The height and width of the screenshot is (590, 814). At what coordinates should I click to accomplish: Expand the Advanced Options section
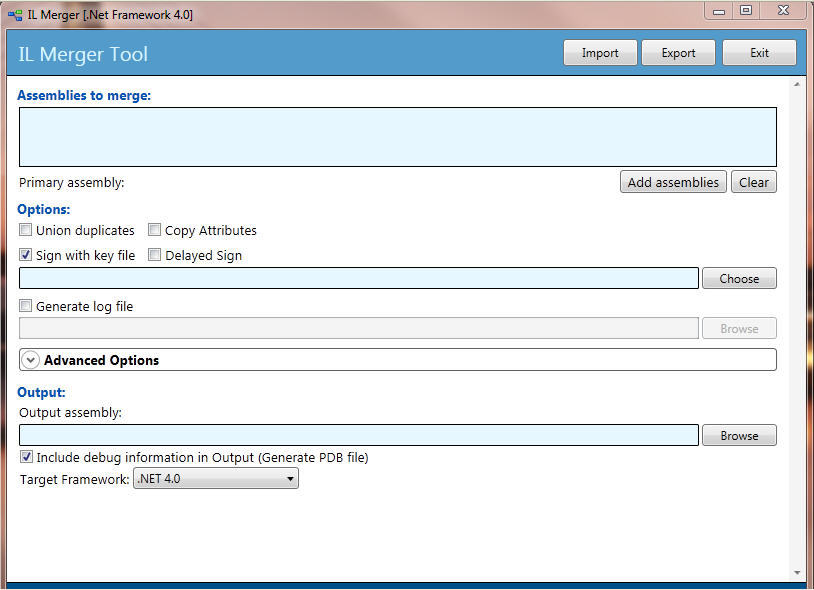coord(99,360)
